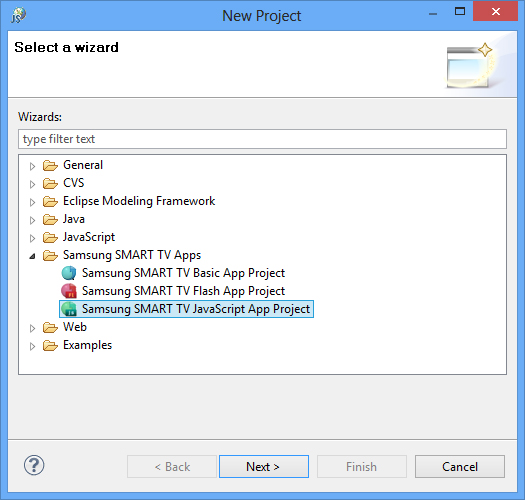The image size is (525, 500).
Task: Click the JavaScript folder icon
Action: pyautogui.click(x=50, y=238)
